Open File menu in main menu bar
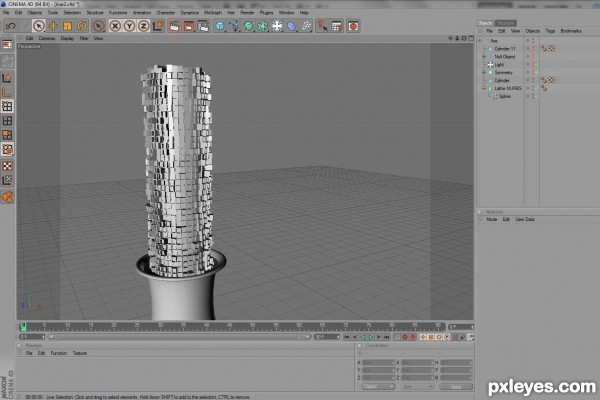Screen dimensions: 600x400 pos(6,13)
